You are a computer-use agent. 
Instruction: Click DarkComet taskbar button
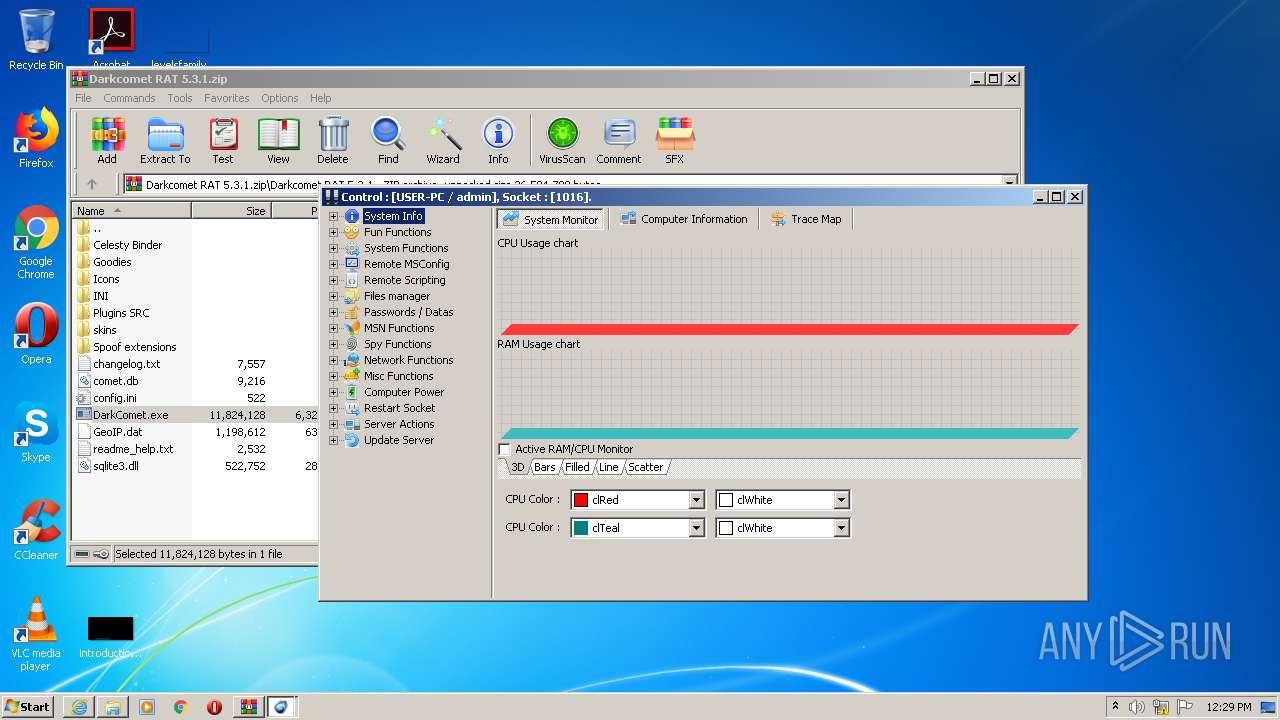pyautogui.click(x=282, y=707)
